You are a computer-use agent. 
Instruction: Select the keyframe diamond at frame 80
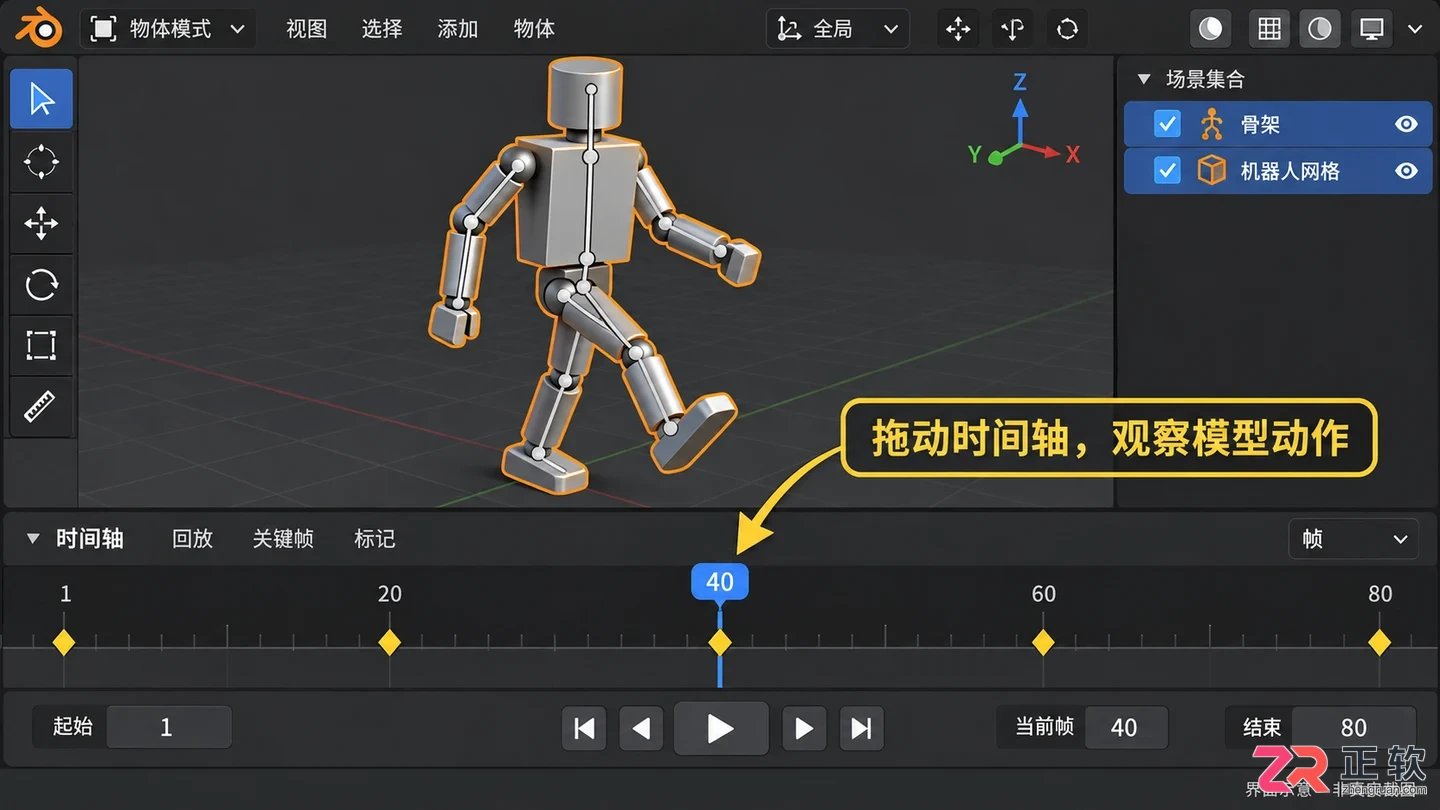(1380, 642)
